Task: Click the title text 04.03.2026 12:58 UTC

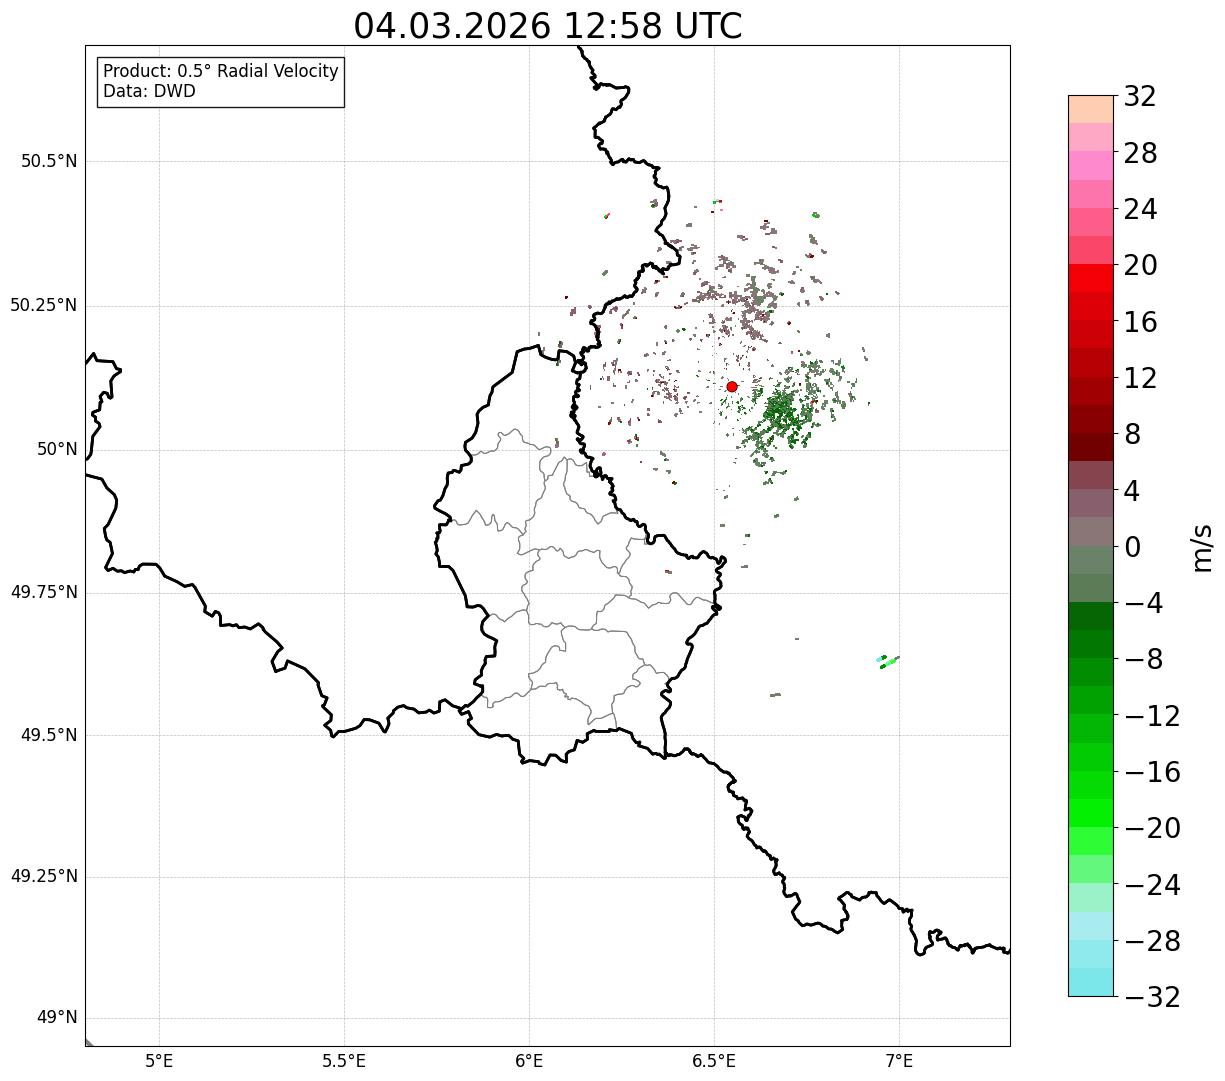Action: 548,26
